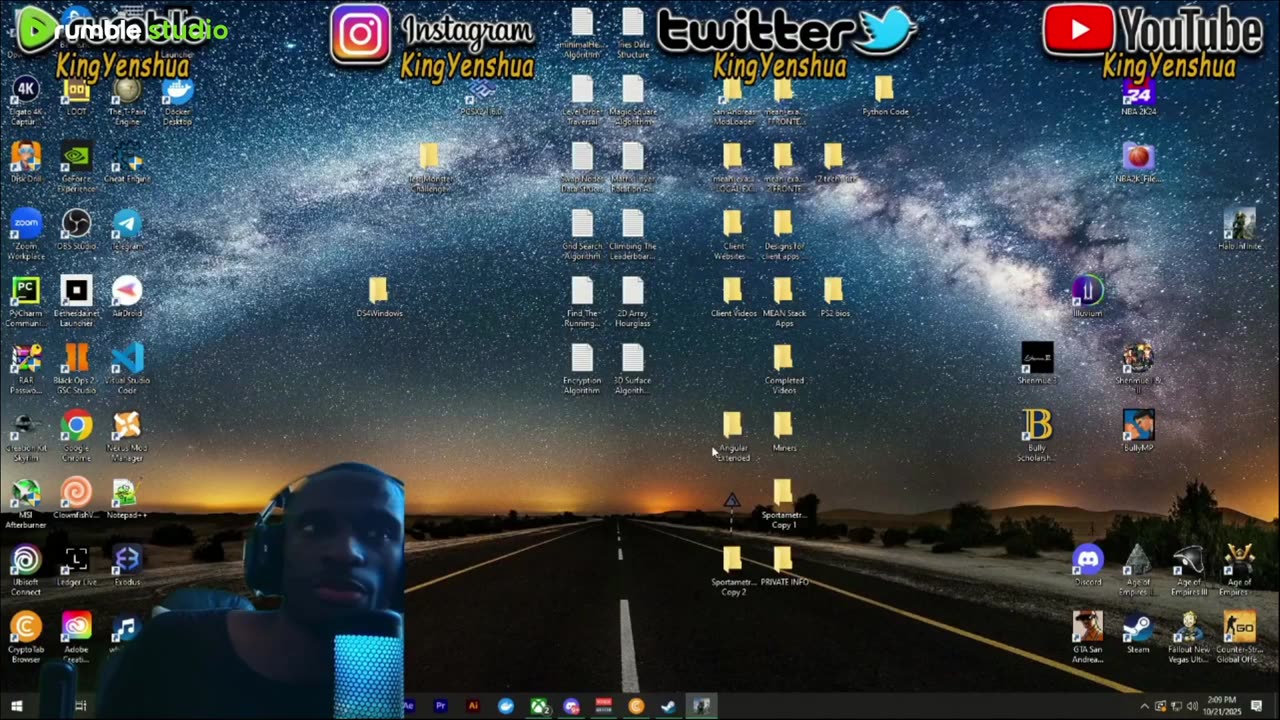The height and width of the screenshot is (720, 1280).
Task: Select the Level Order Traversal file
Action: [x=582, y=101]
